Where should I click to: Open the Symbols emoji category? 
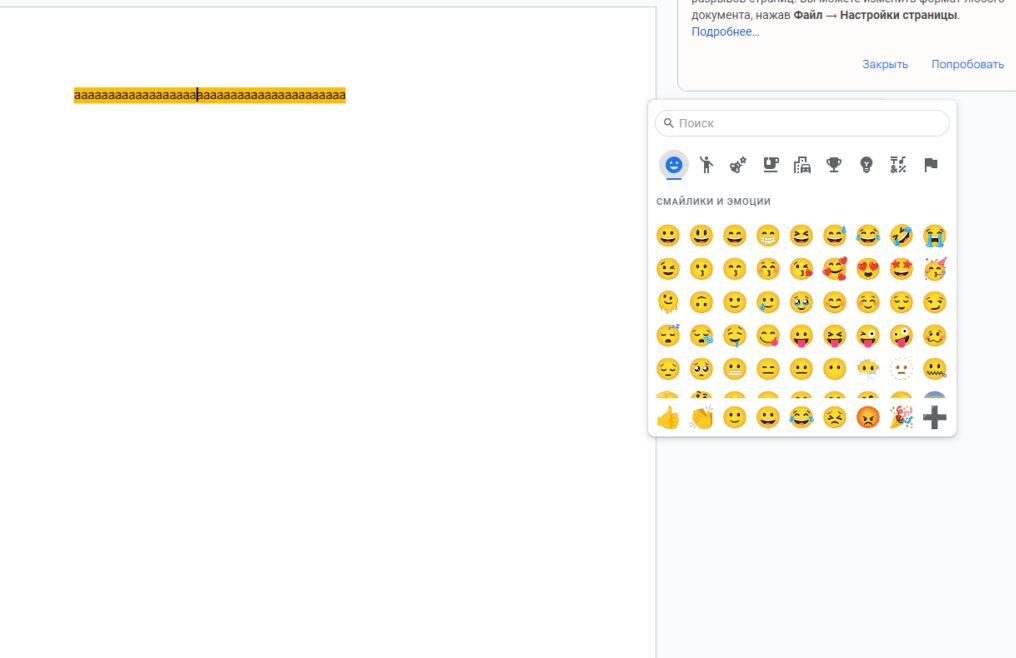coord(898,165)
